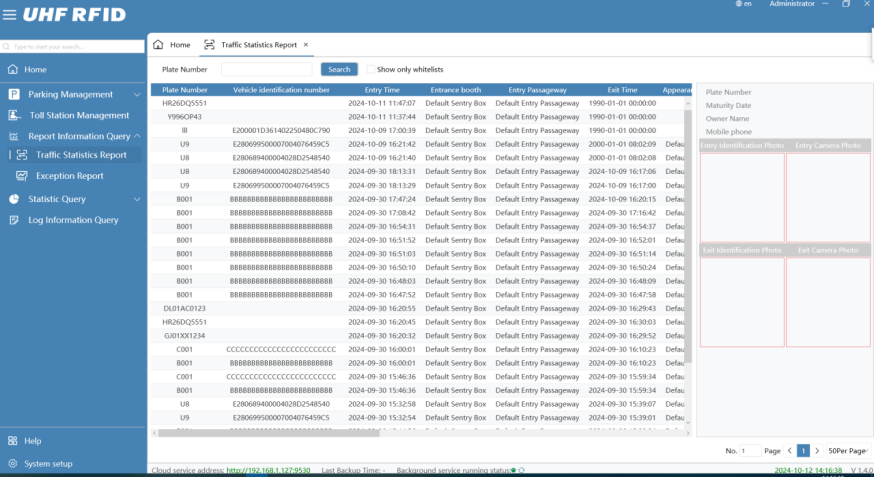The width and height of the screenshot is (875, 478).
Task: Click the globe language icon
Action: [x=738, y=4]
